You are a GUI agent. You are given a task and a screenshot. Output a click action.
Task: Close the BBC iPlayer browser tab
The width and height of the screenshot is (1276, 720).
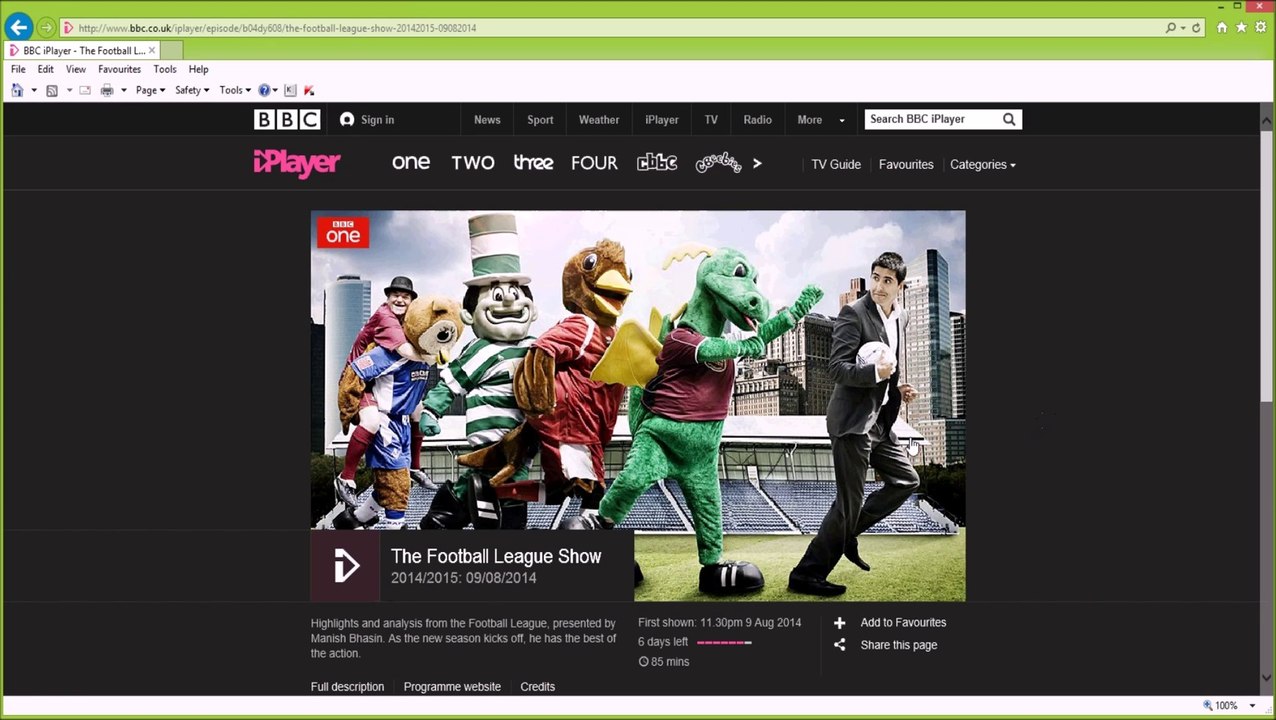click(x=152, y=50)
